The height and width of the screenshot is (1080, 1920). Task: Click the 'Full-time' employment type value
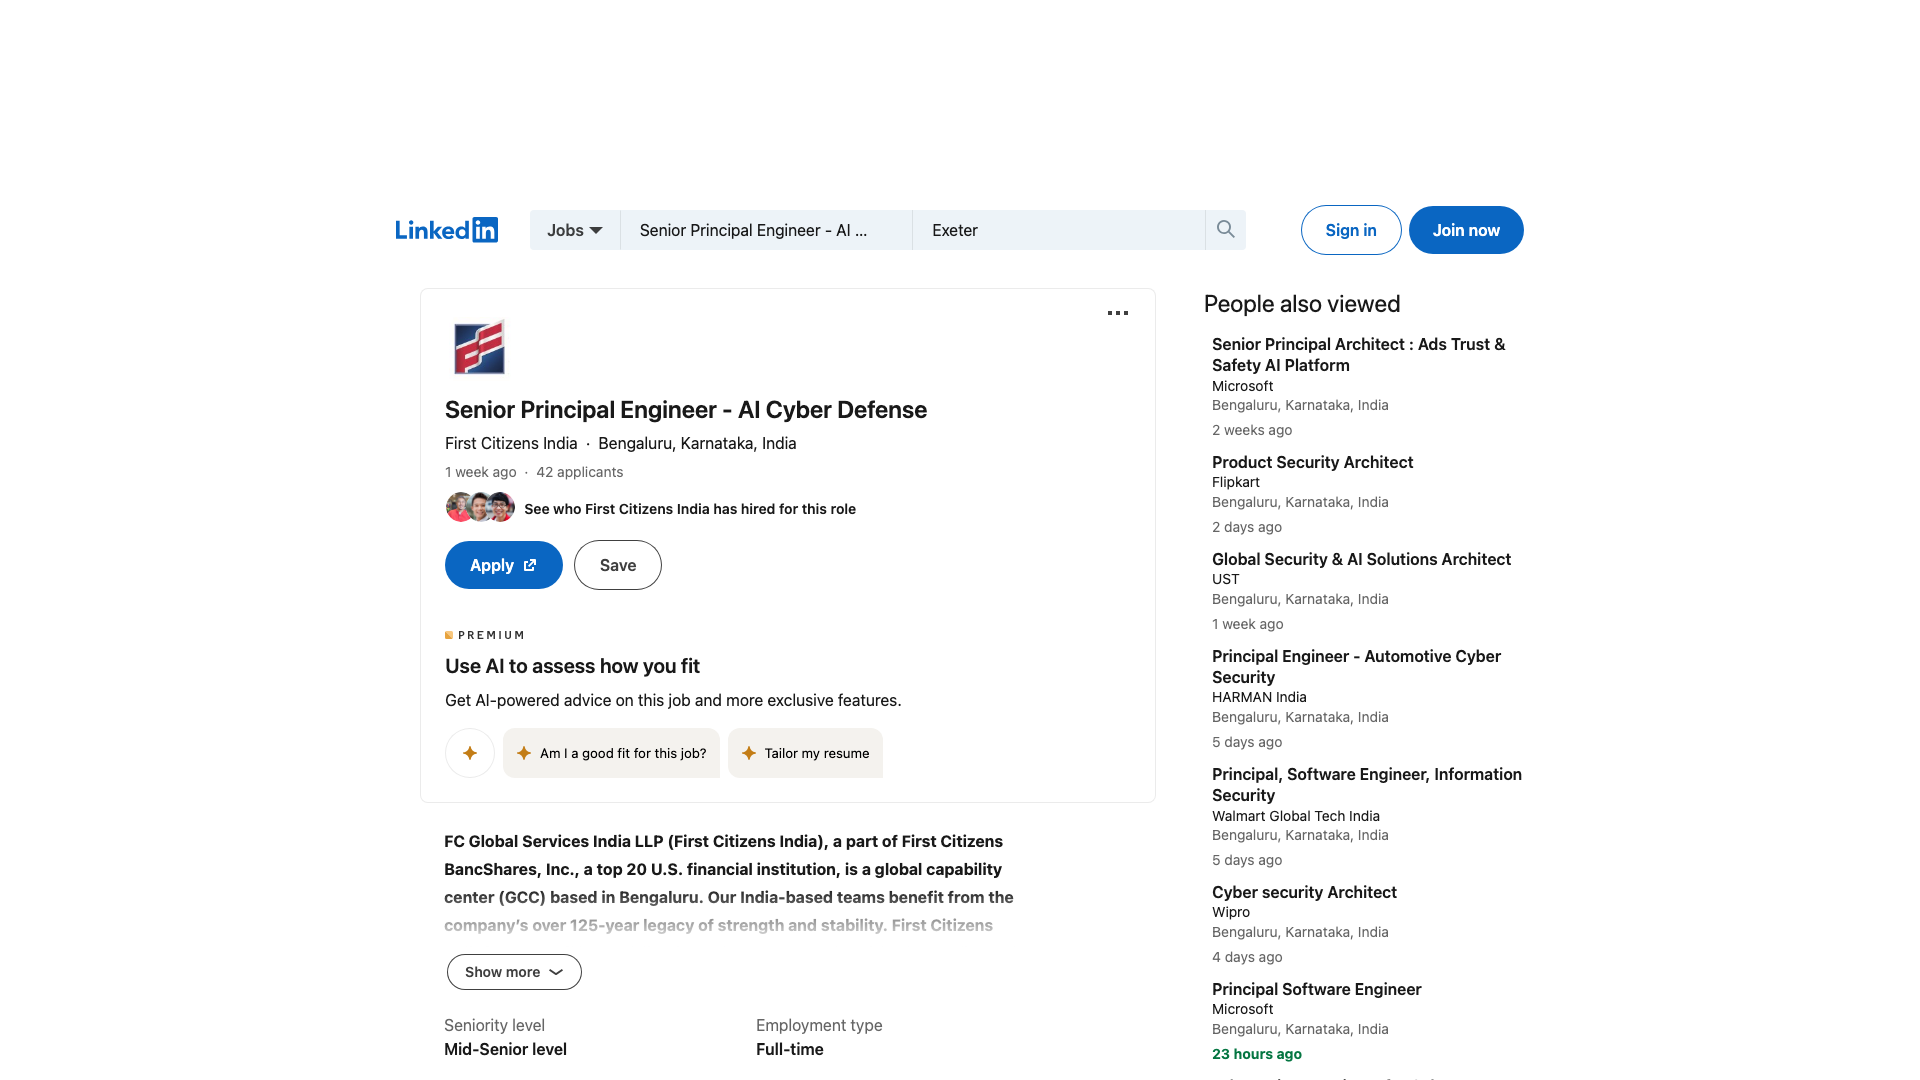790,1049
